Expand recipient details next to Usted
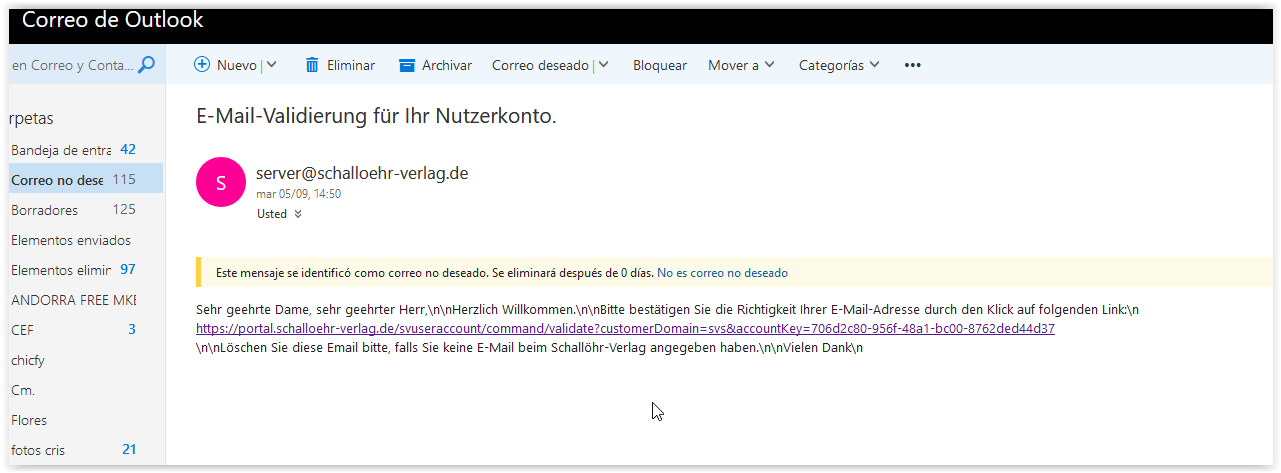The image size is (1281, 473). tap(298, 214)
